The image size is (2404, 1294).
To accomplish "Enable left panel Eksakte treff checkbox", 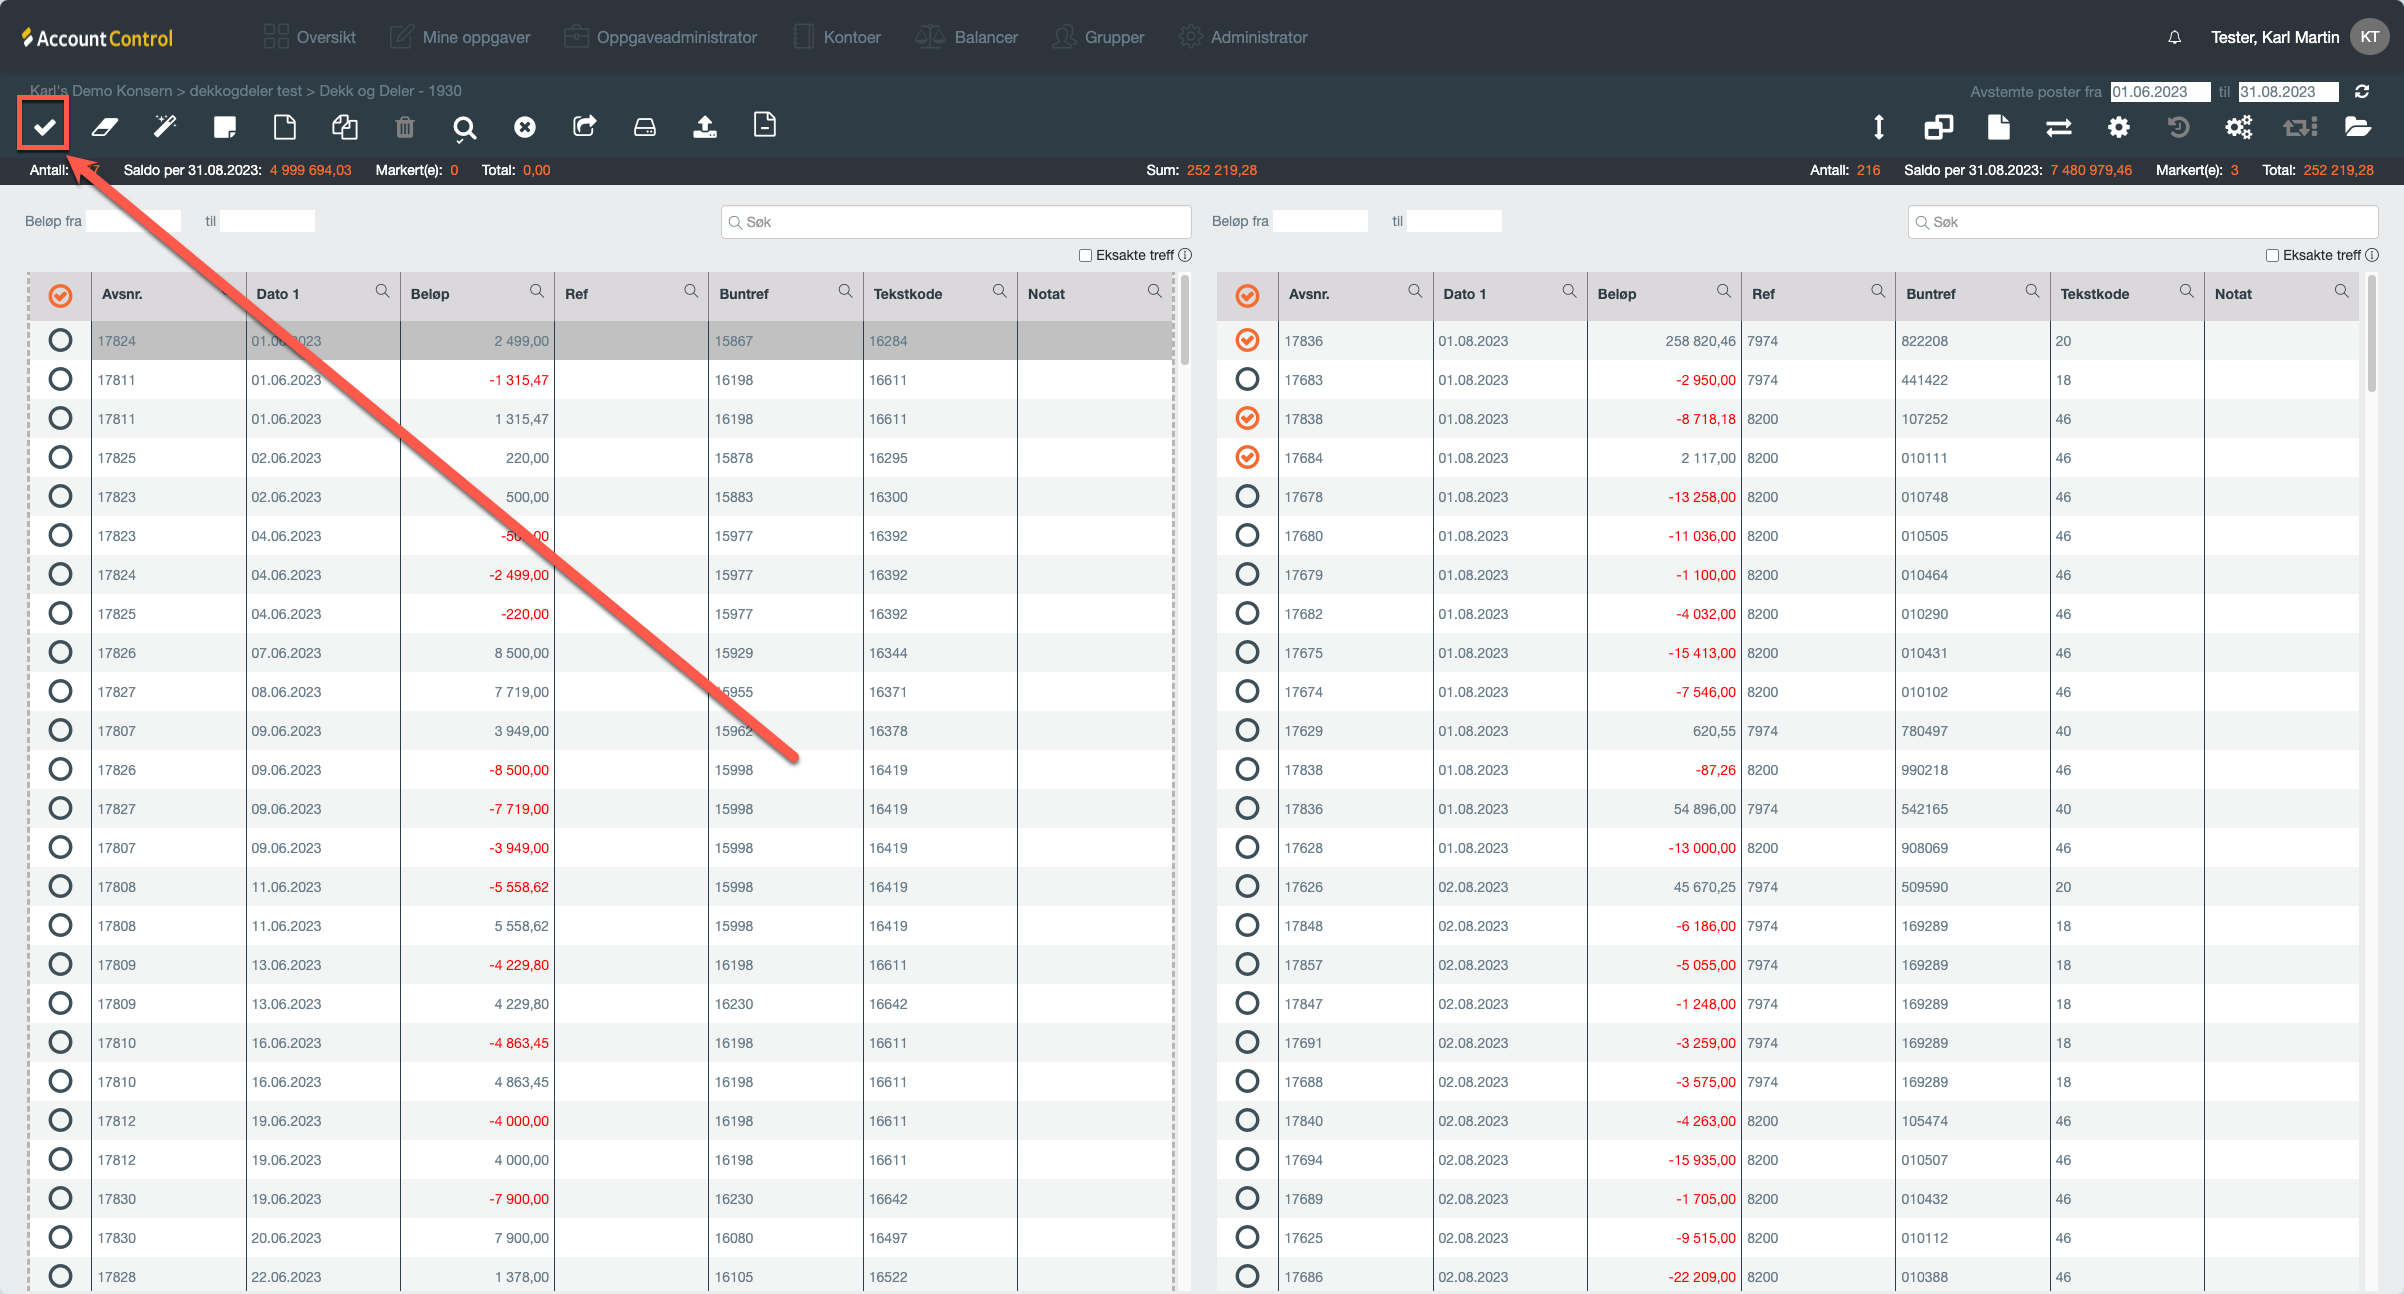I will click(x=1085, y=255).
